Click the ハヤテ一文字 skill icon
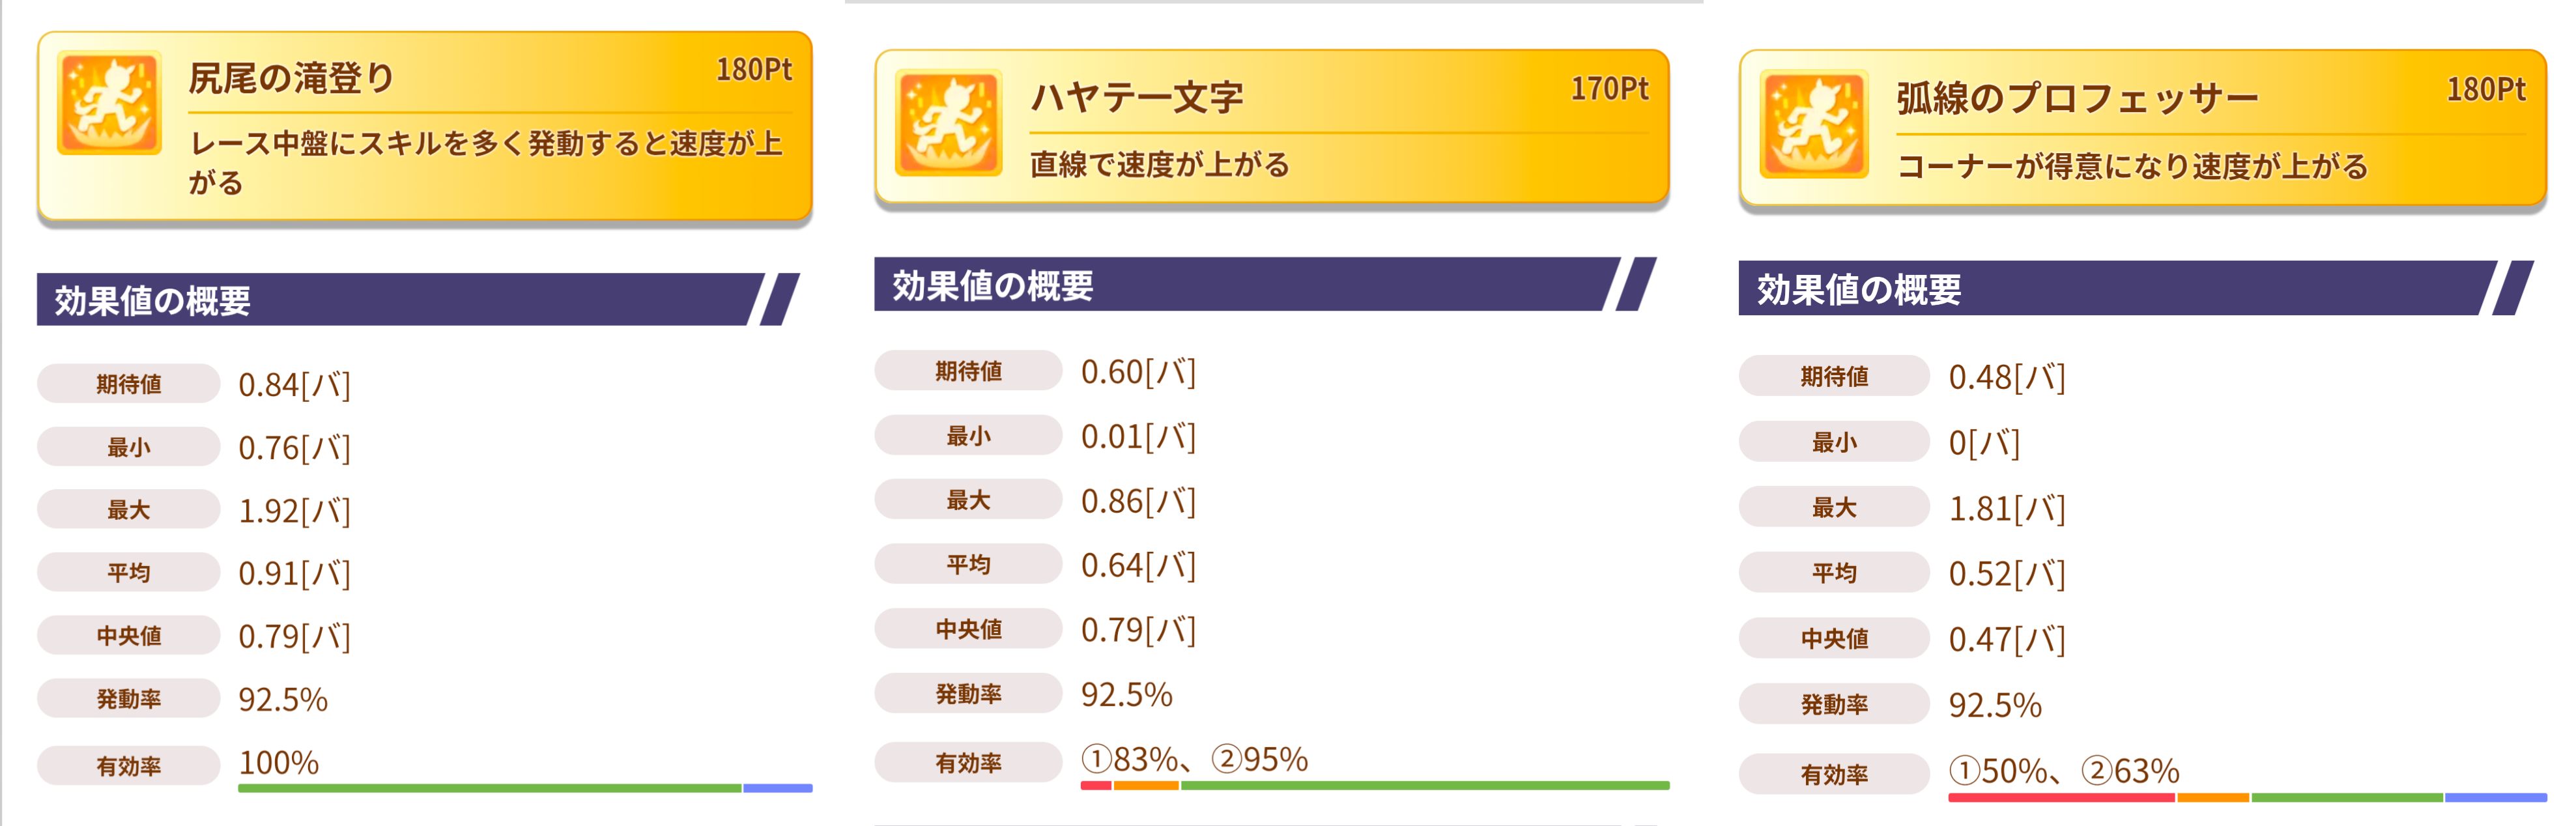This screenshot has height=826, width=2576. click(948, 122)
